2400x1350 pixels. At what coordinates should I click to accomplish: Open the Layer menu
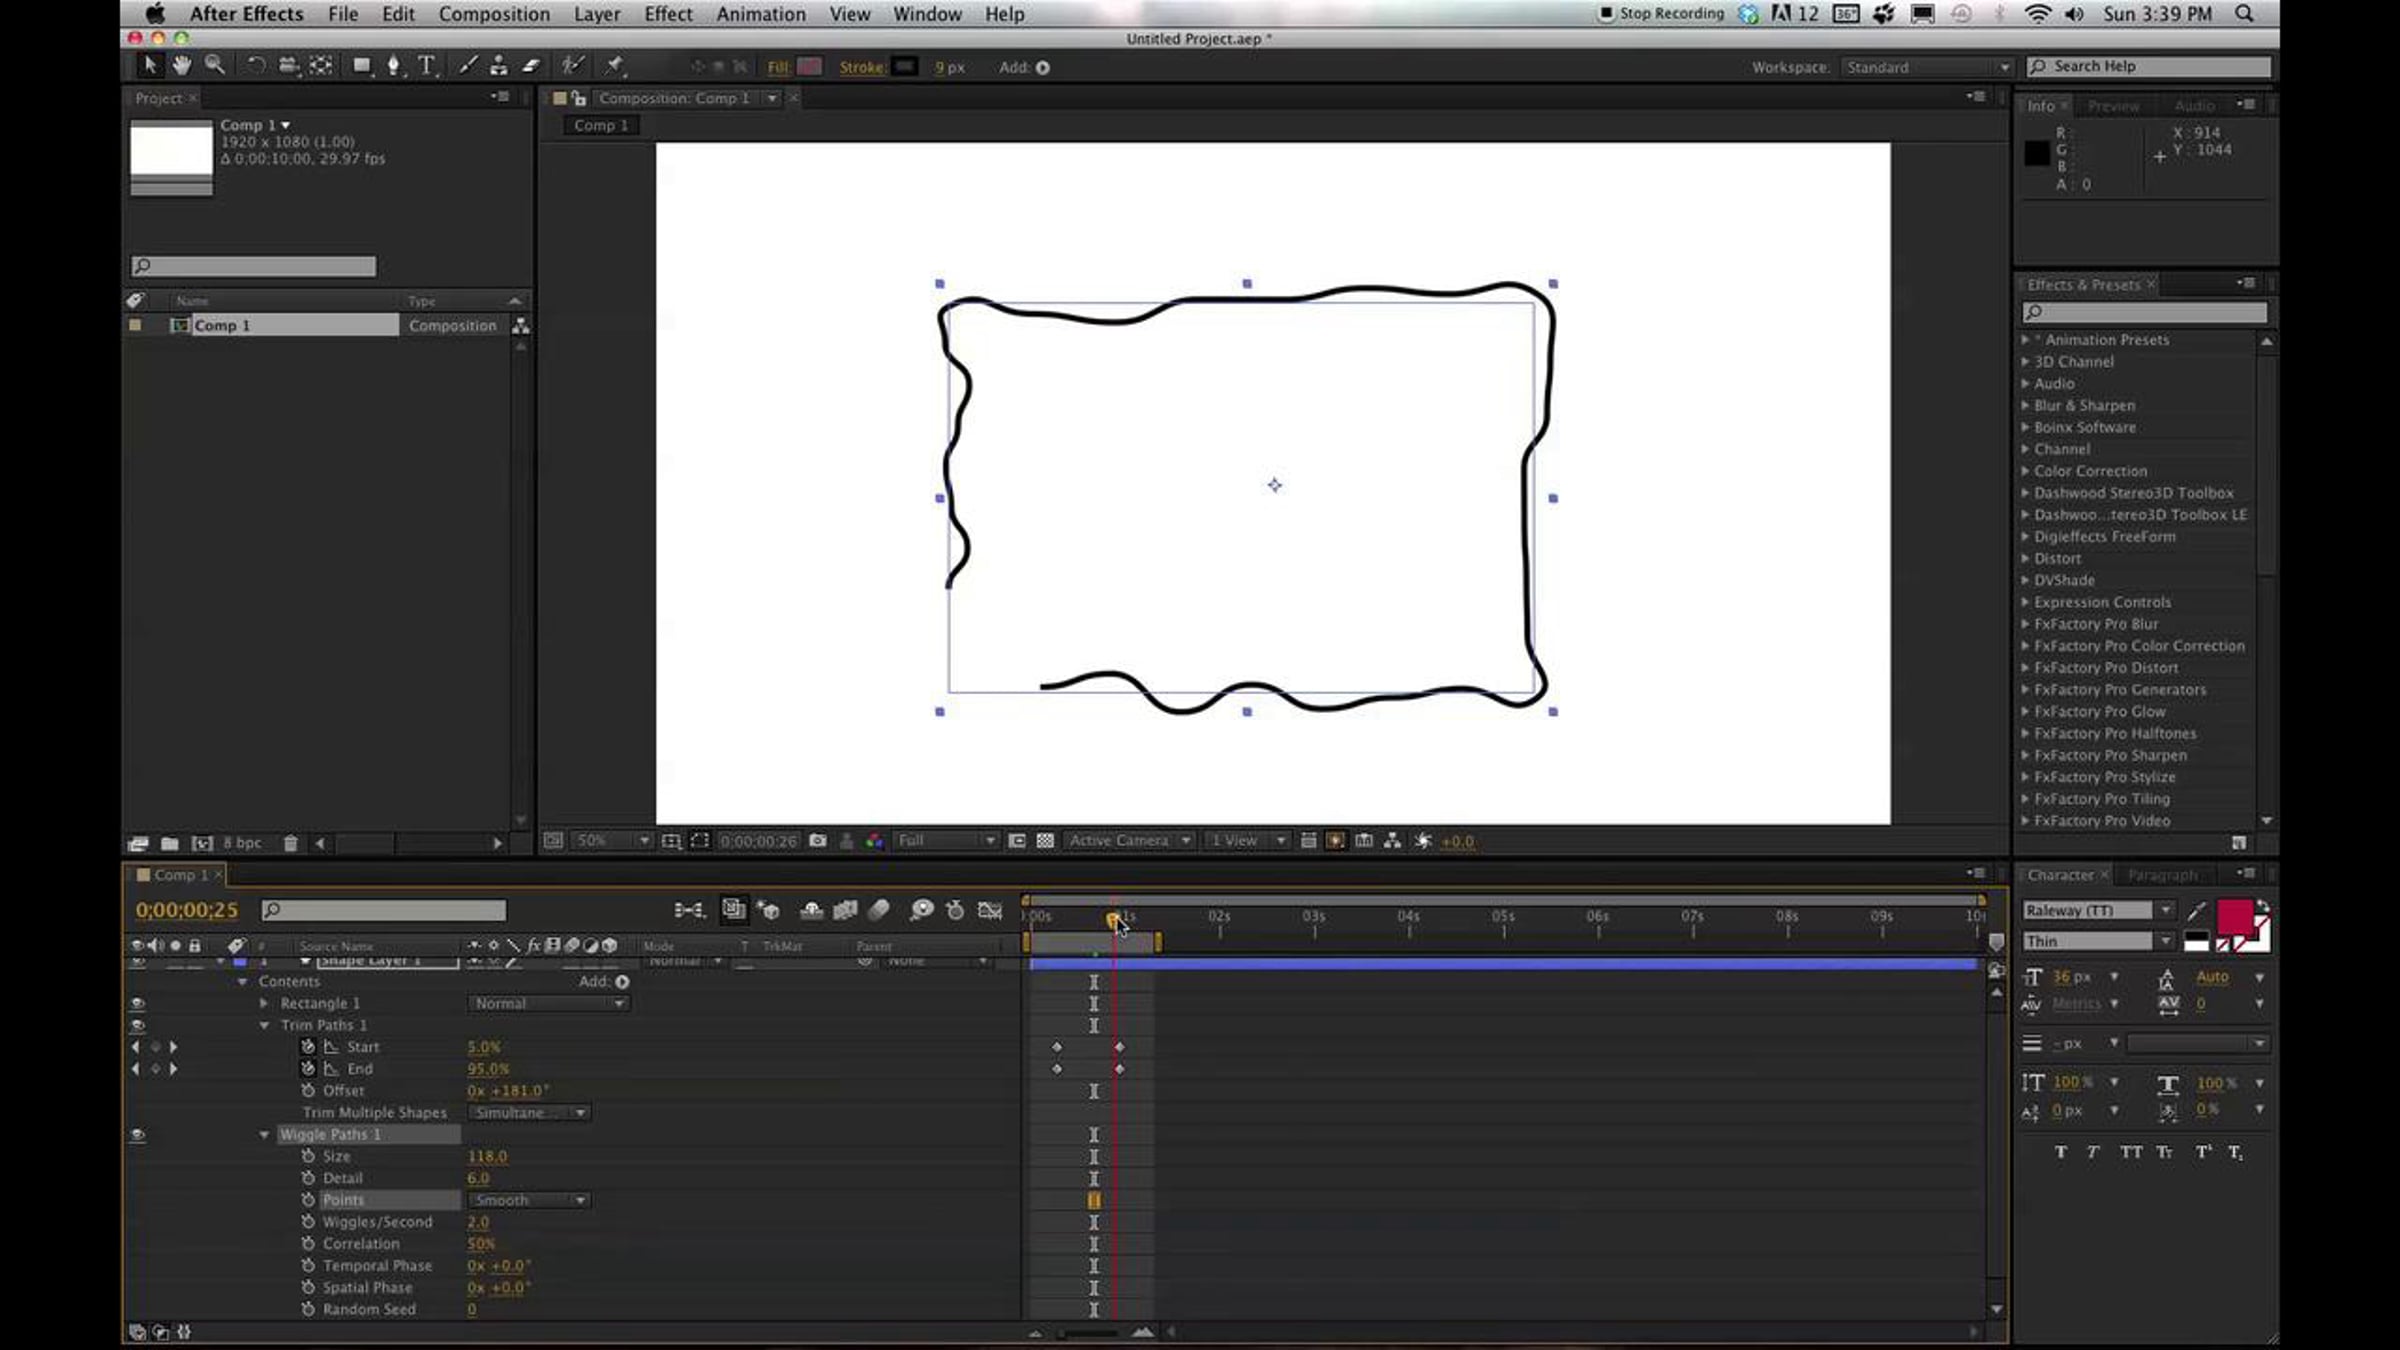coord(597,14)
